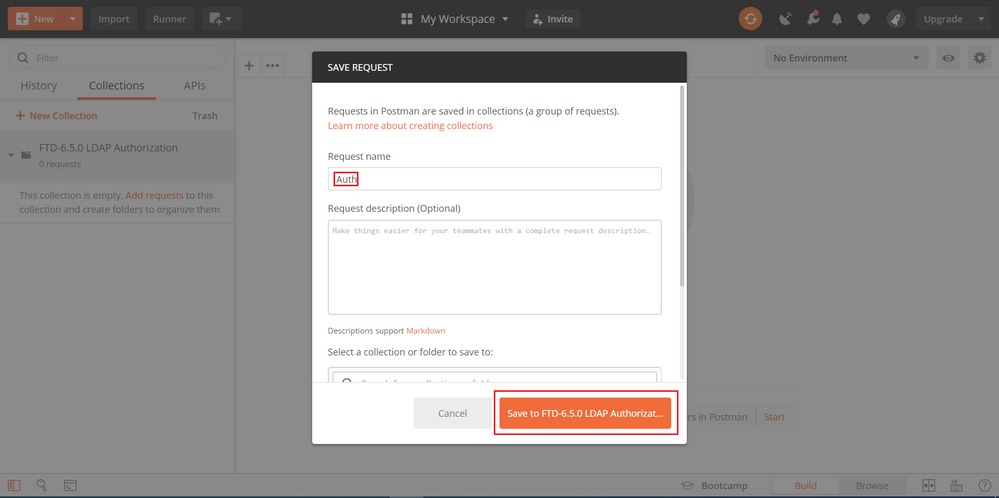Click the Request name input field
Screen dimensions: 999x498
494,179
